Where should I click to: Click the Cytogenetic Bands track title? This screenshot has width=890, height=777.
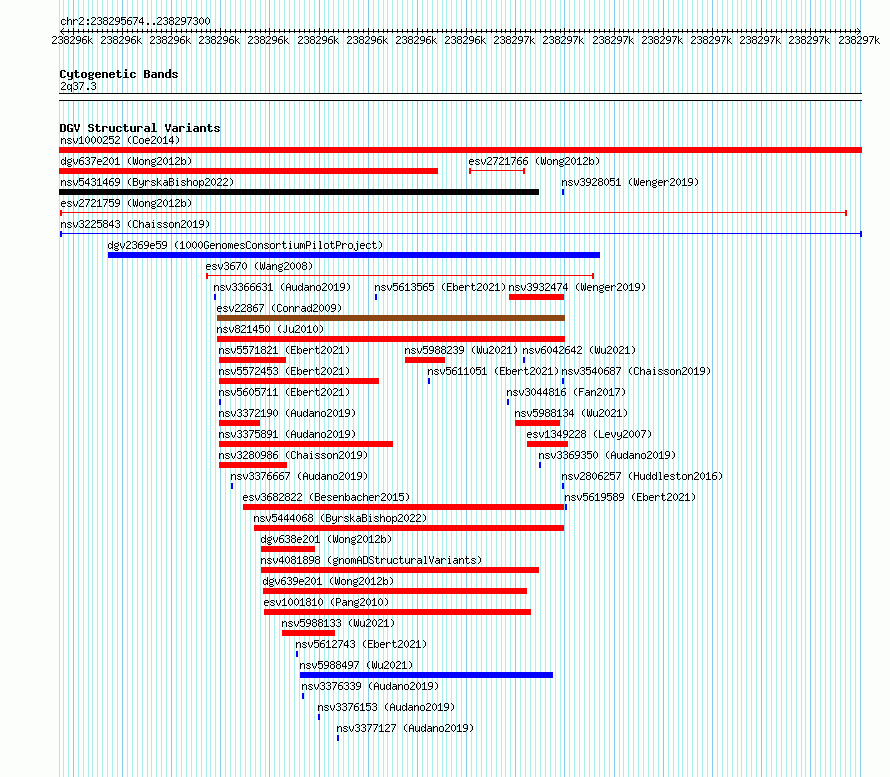click(119, 74)
